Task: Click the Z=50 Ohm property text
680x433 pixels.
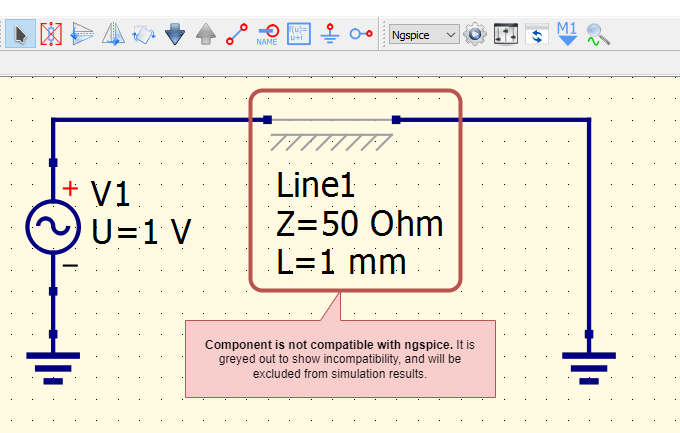Action: 360,224
